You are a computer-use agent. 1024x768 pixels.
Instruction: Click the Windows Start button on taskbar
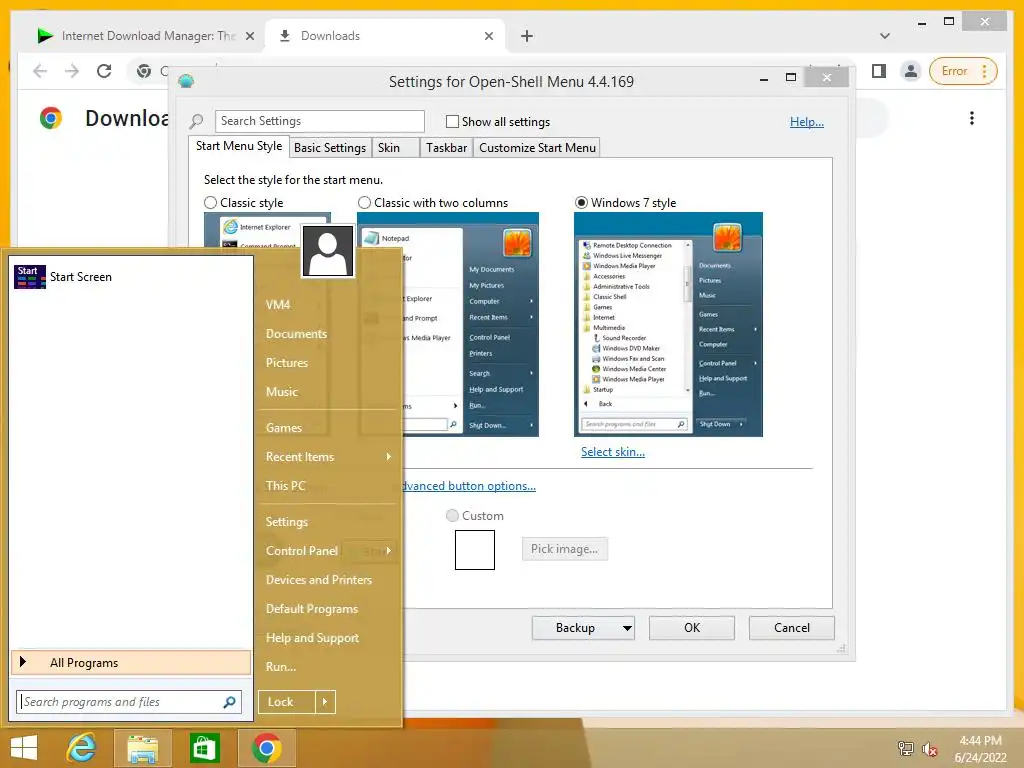pyautogui.click(x=24, y=748)
